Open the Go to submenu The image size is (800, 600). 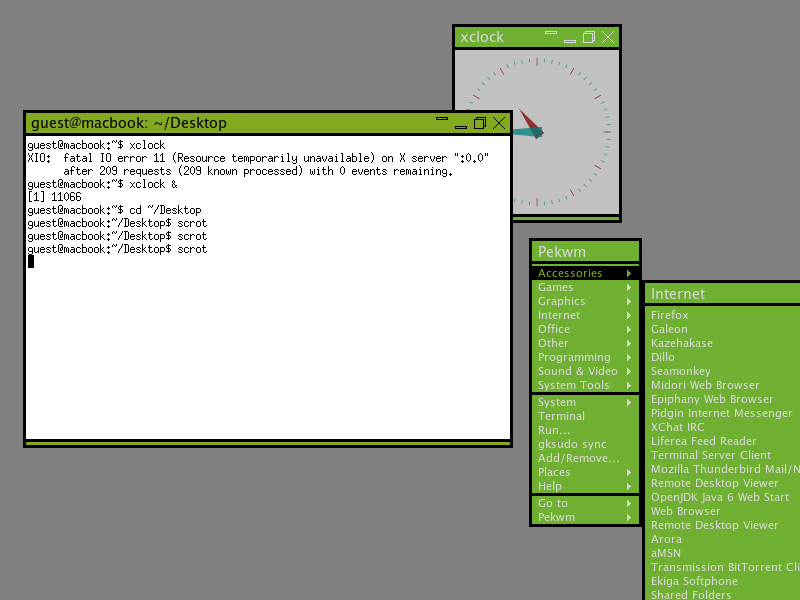pos(585,503)
